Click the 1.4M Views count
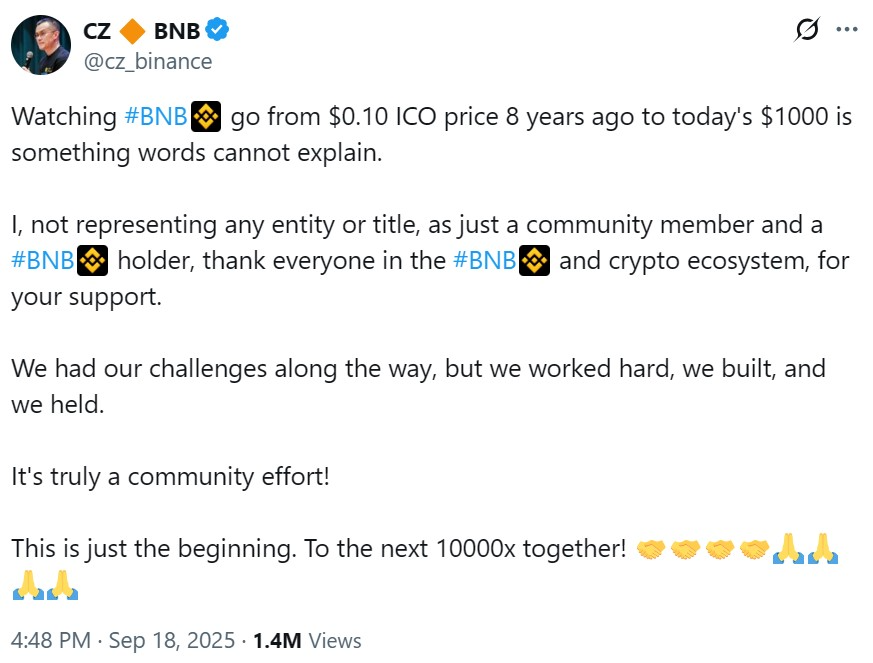873x663 pixels. click(307, 640)
